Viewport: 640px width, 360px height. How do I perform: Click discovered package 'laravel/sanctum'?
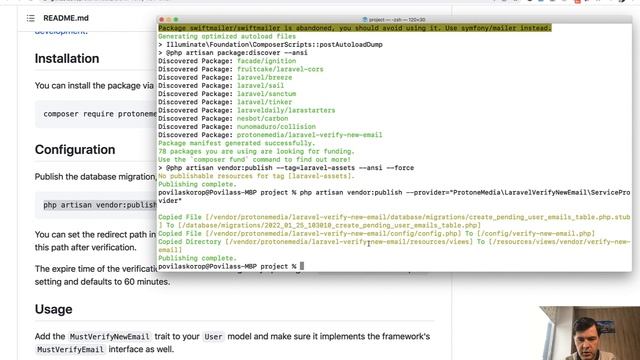[267, 93]
